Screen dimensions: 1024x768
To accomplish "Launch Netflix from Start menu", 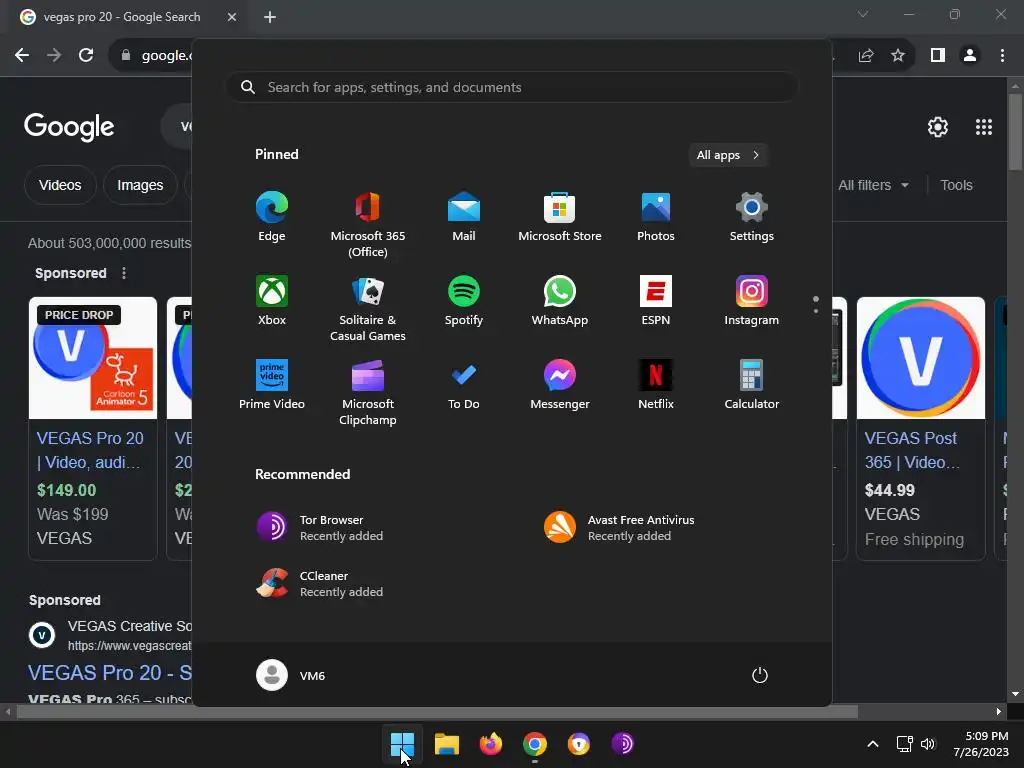I will 656,384.
